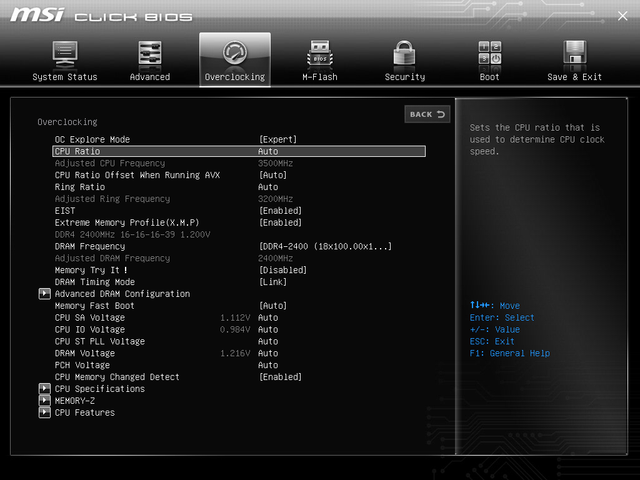Select DRAM Voltage Auto field
Viewport: 640px width, 480px height.
click(268, 353)
